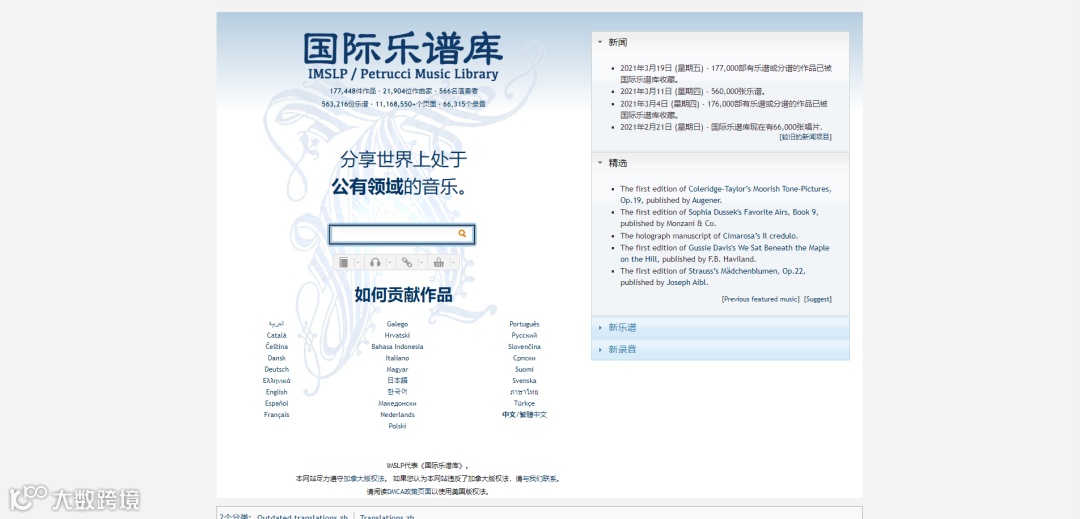Screen dimensions: 1080x519
Task: Switch language to Svenska
Action: [524, 381]
